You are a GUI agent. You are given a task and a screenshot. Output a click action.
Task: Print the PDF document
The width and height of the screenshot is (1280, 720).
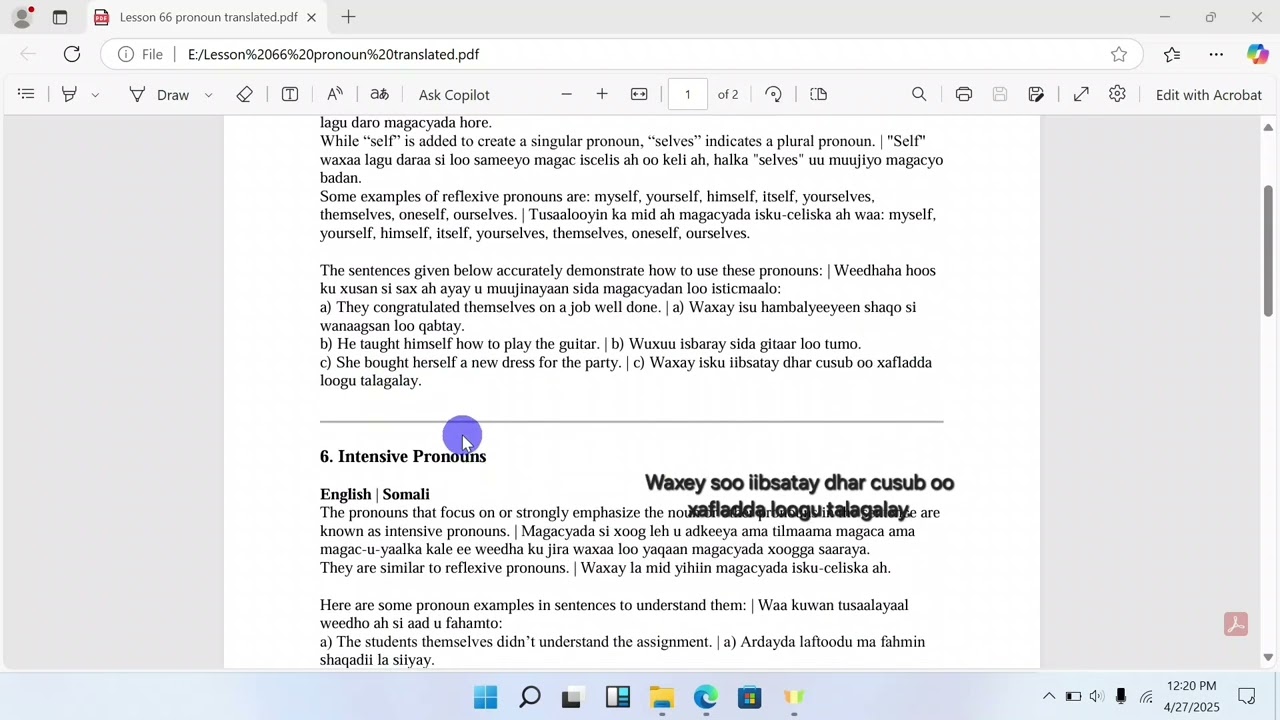pos(964,94)
